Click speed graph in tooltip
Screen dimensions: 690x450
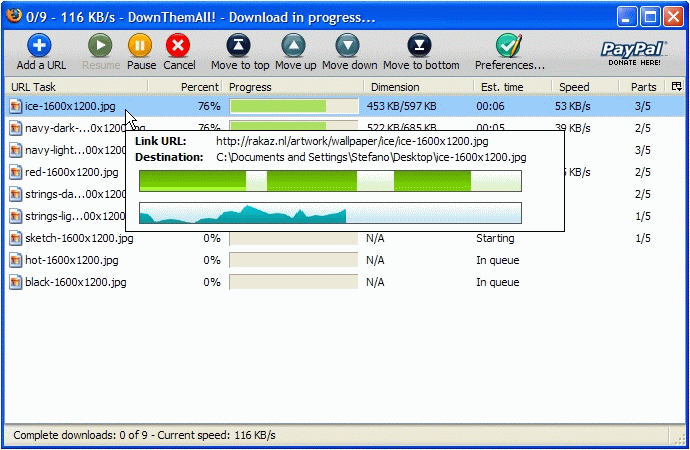[x=330, y=213]
